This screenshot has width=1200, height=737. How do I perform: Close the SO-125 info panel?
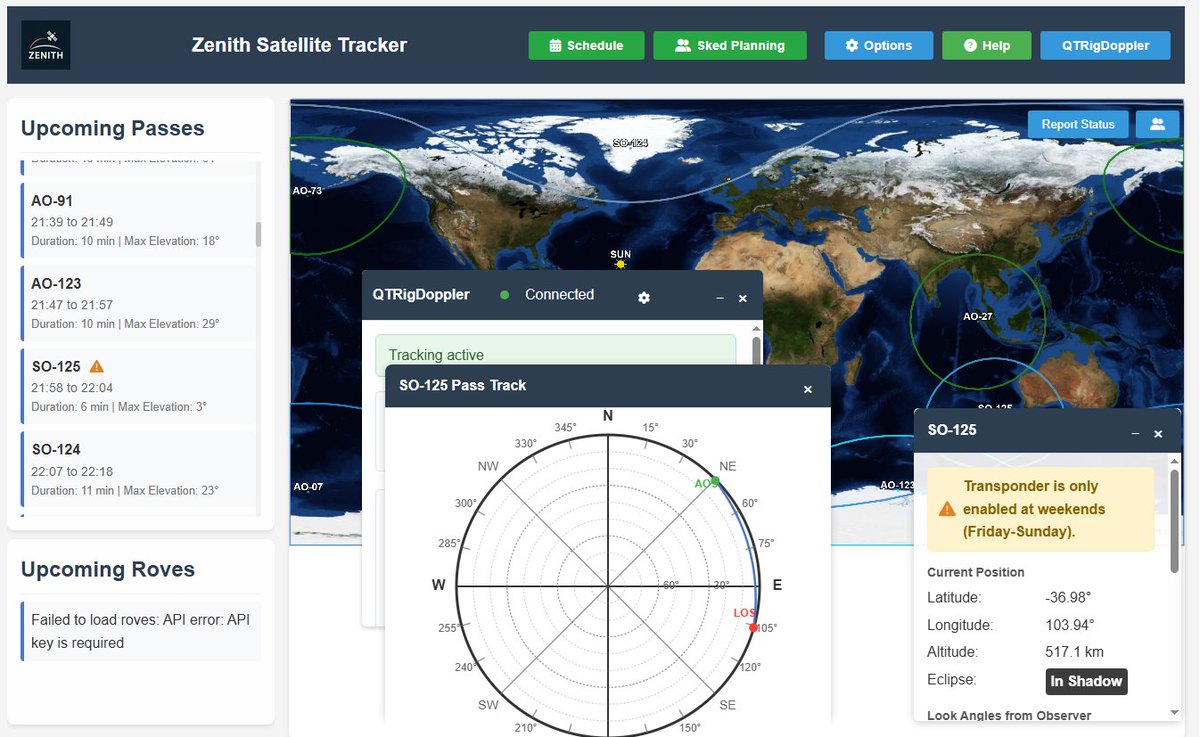pyautogui.click(x=1158, y=433)
